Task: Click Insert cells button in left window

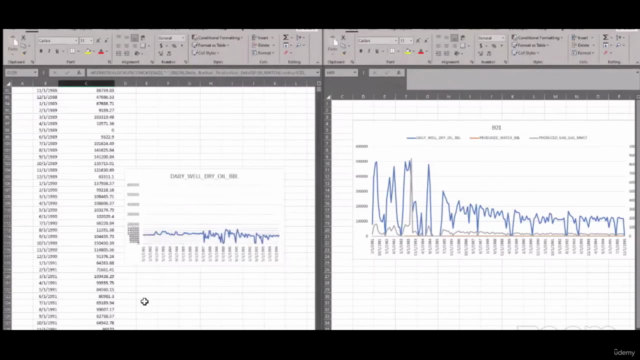Action: point(262,38)
